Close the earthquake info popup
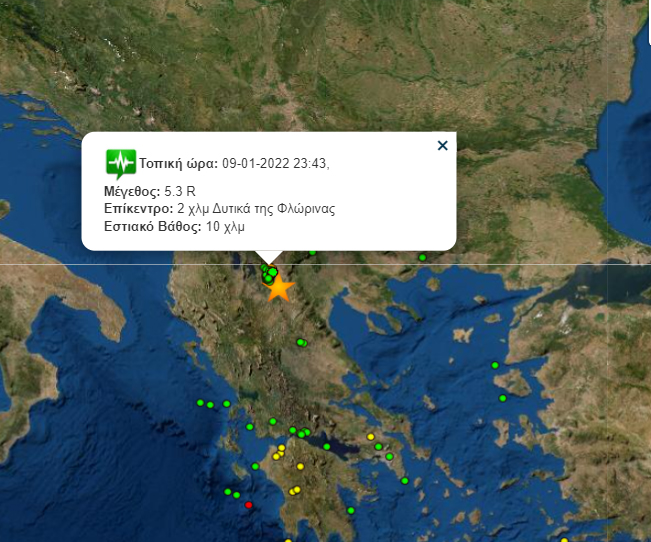 pos(442,146)
